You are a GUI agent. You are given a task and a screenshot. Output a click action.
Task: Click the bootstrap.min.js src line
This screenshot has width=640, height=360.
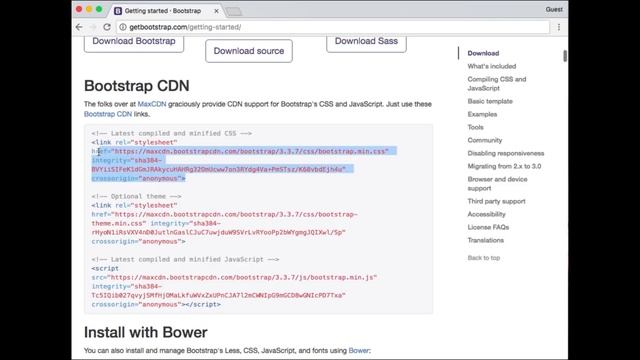pyautogui.click(x=234, y=278)
